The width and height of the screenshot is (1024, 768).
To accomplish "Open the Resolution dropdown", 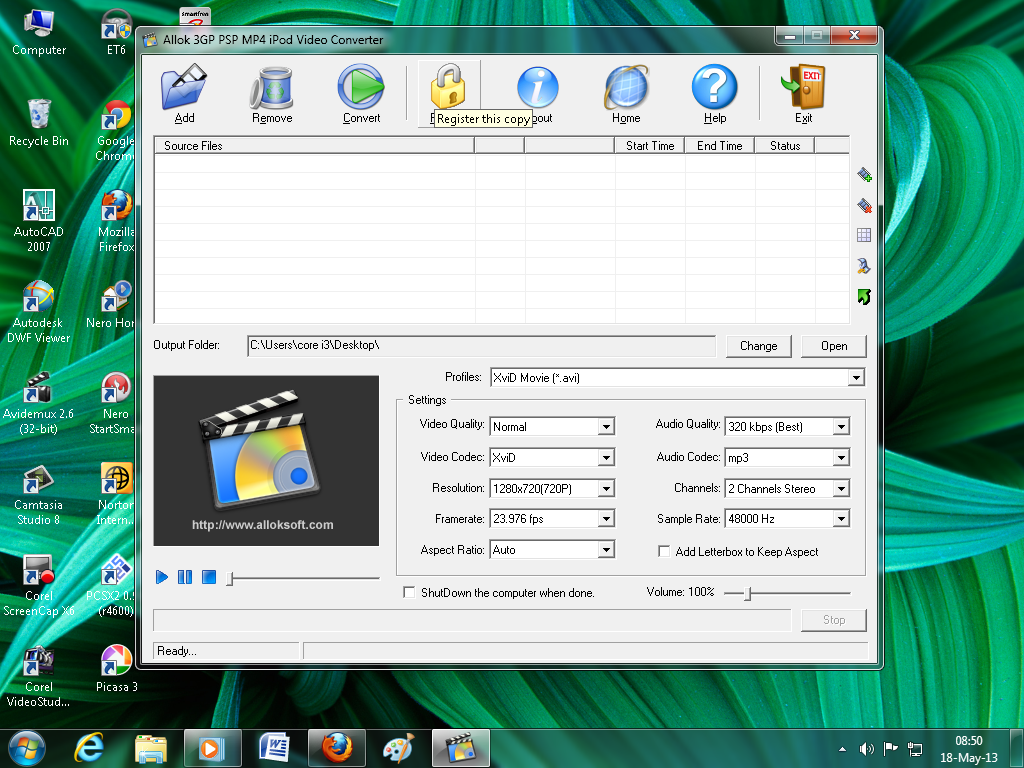I will (606, 488).
